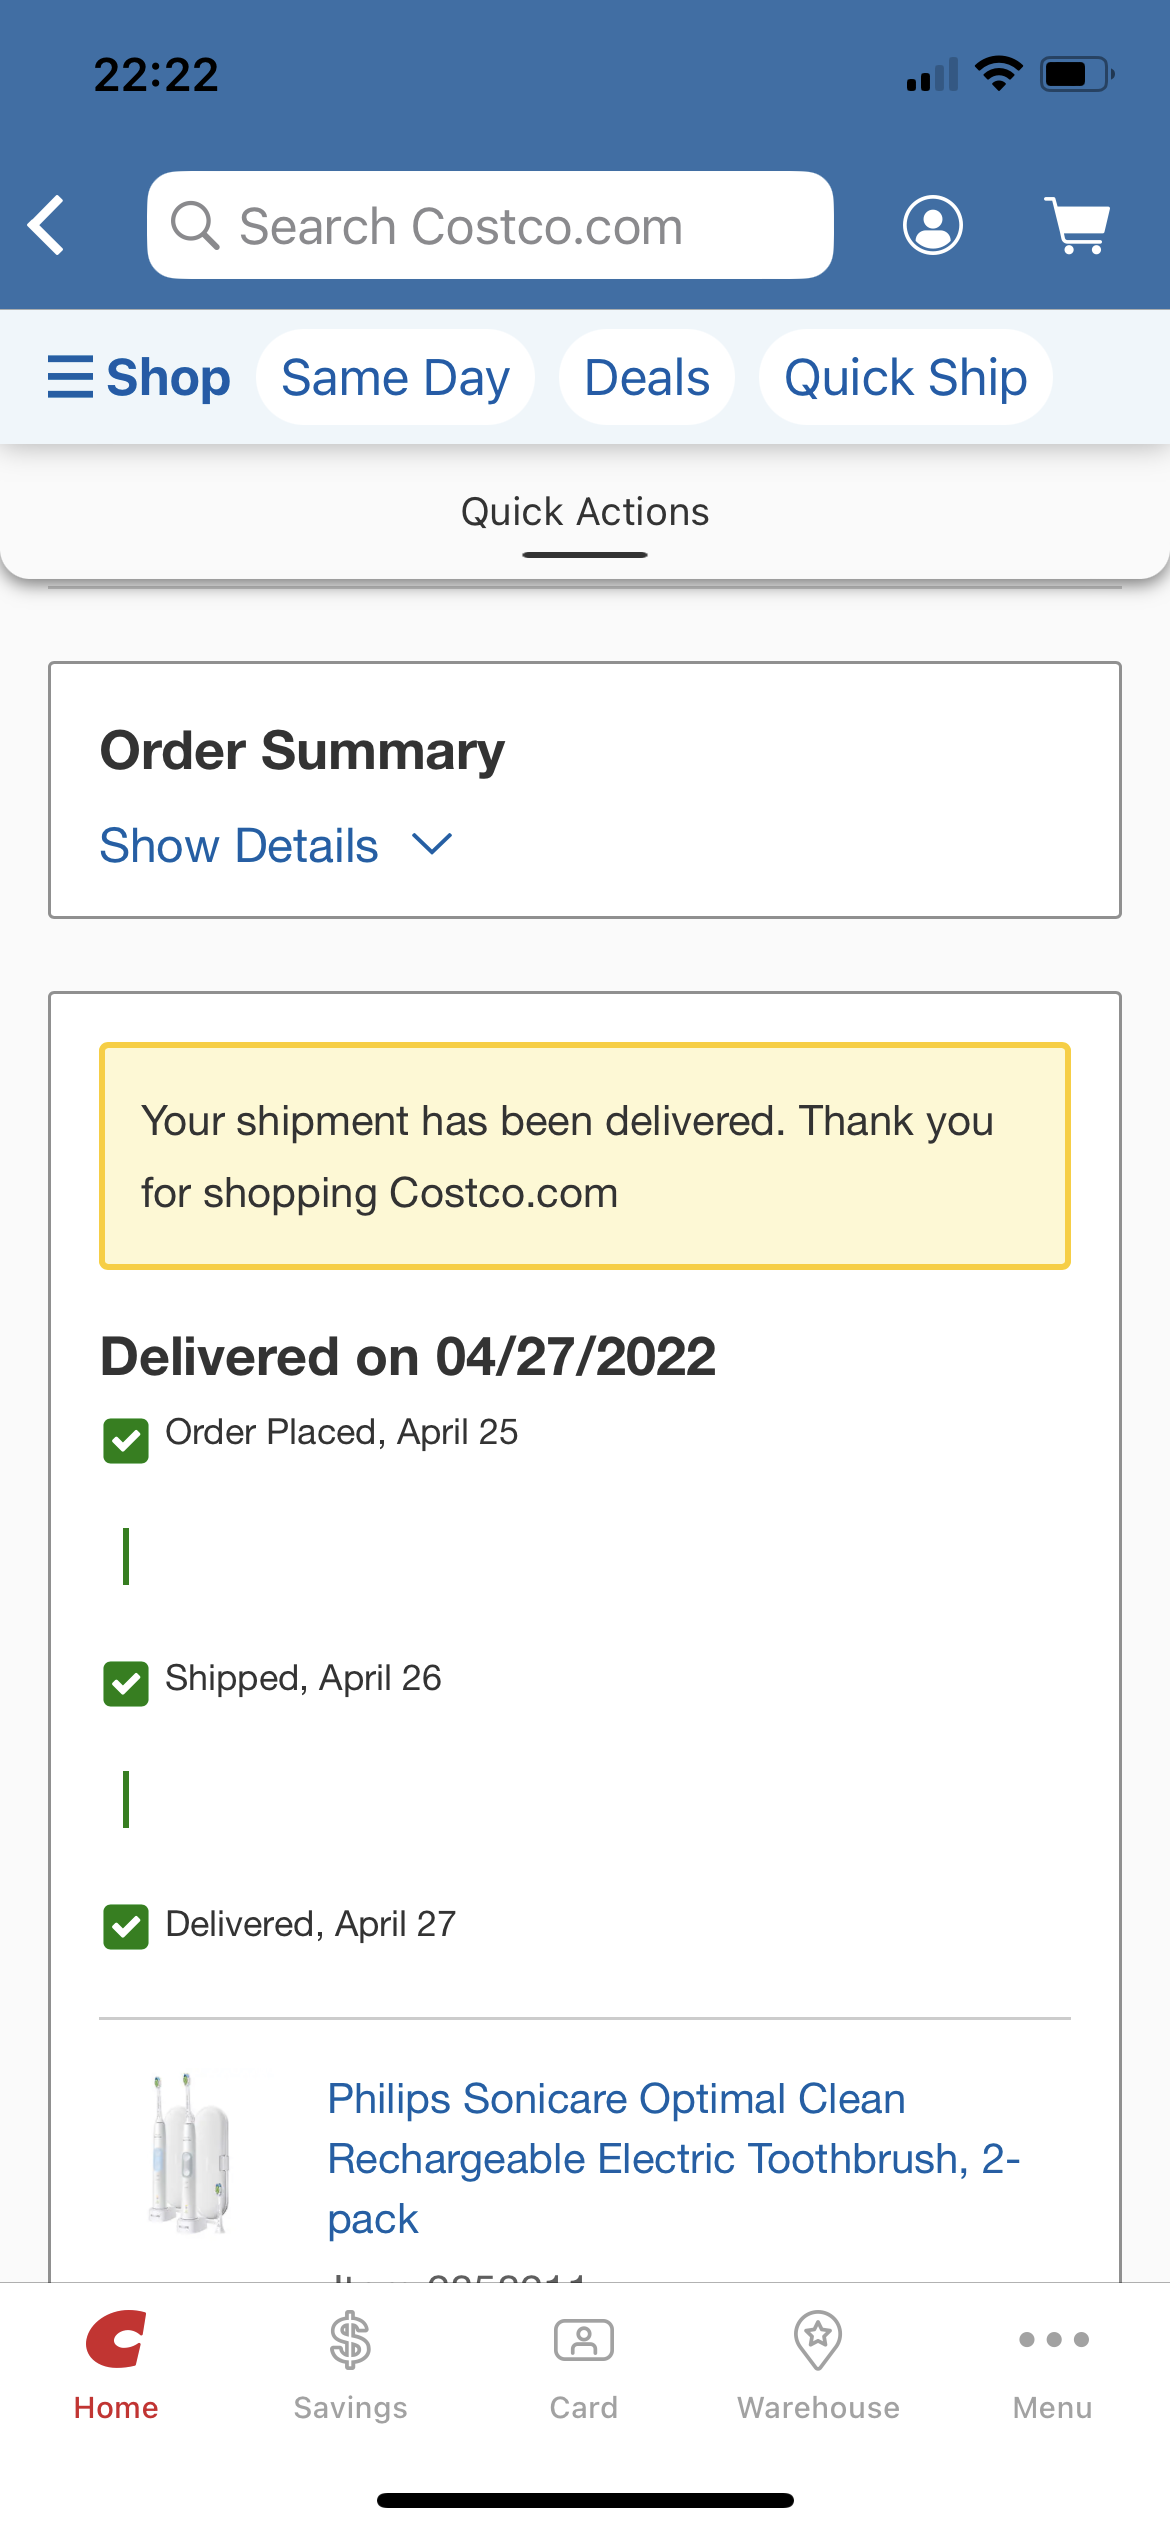The width and height of the screenshot is (1170, 2532).
Task: Tap the Order Placed checkmark box
Action: click(x=126, y=1440)
